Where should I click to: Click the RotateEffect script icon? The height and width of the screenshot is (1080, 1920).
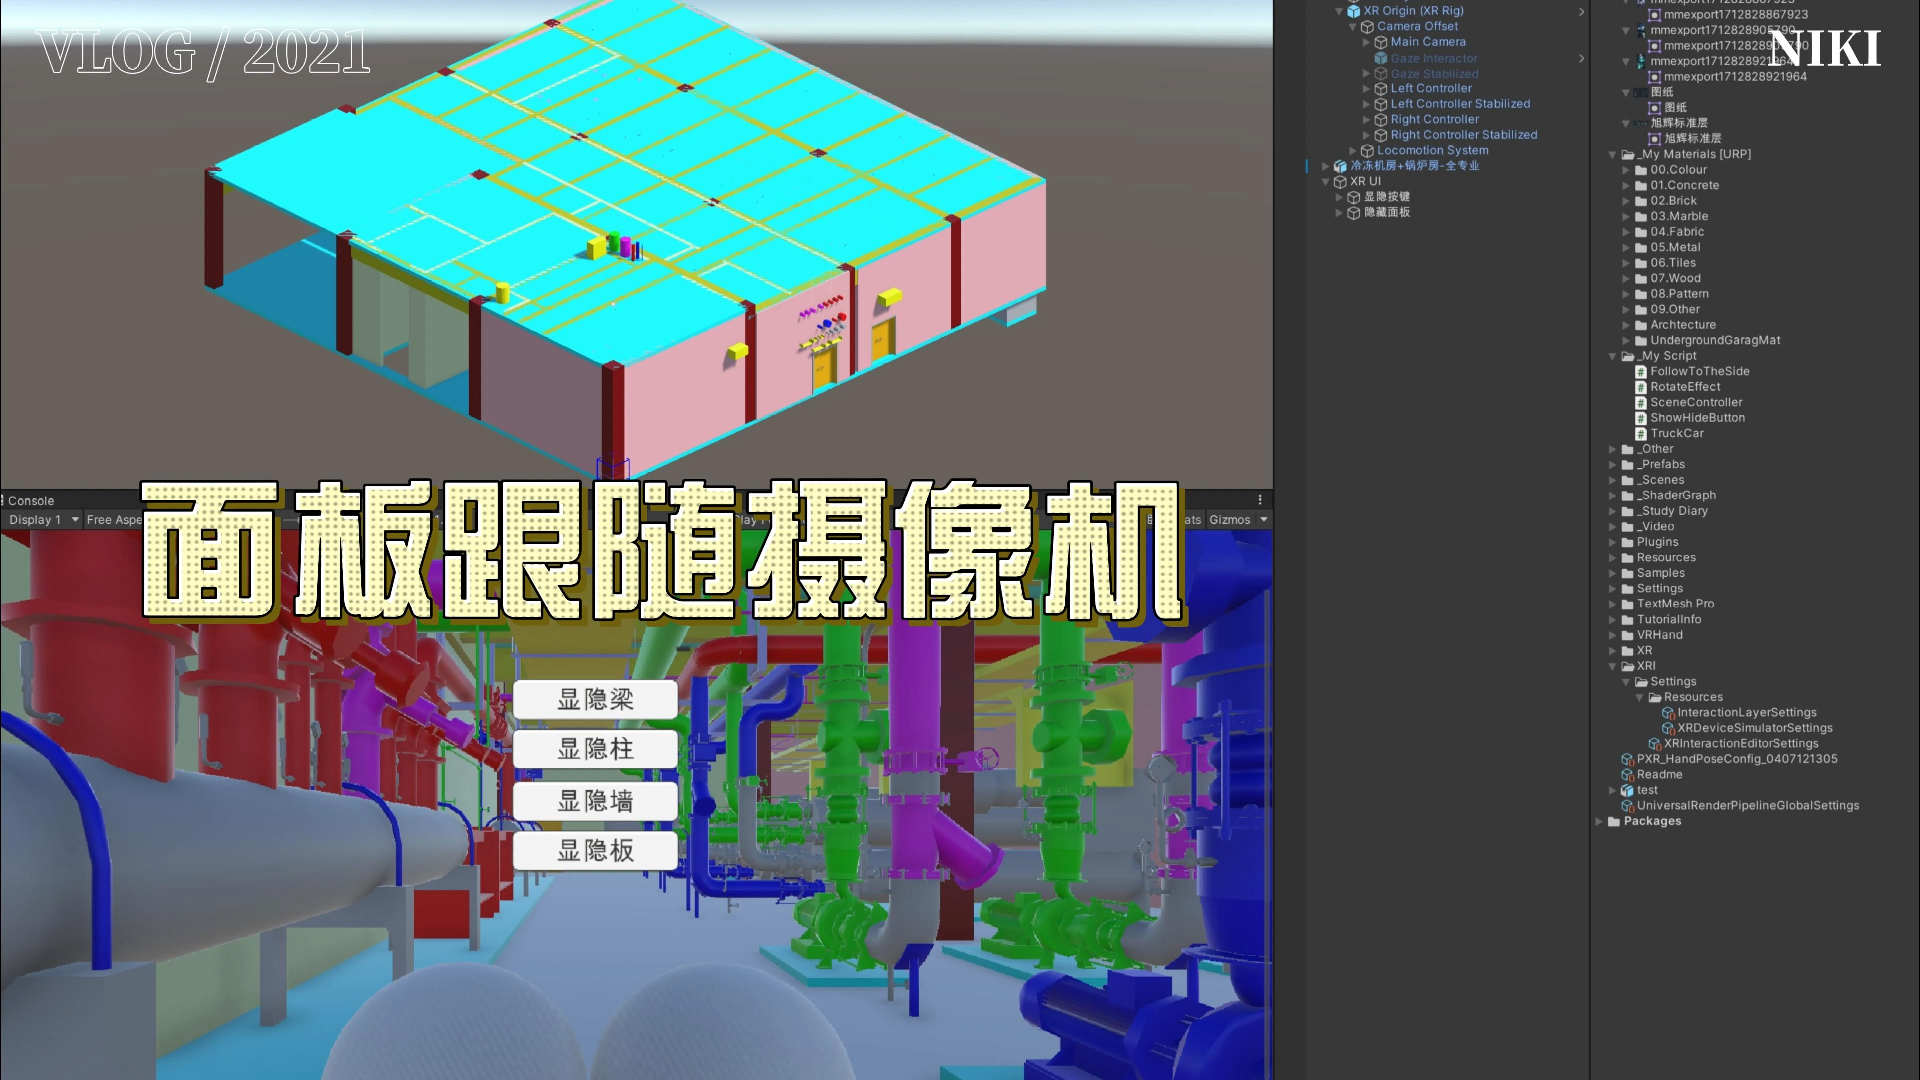tap(1641, 387)
